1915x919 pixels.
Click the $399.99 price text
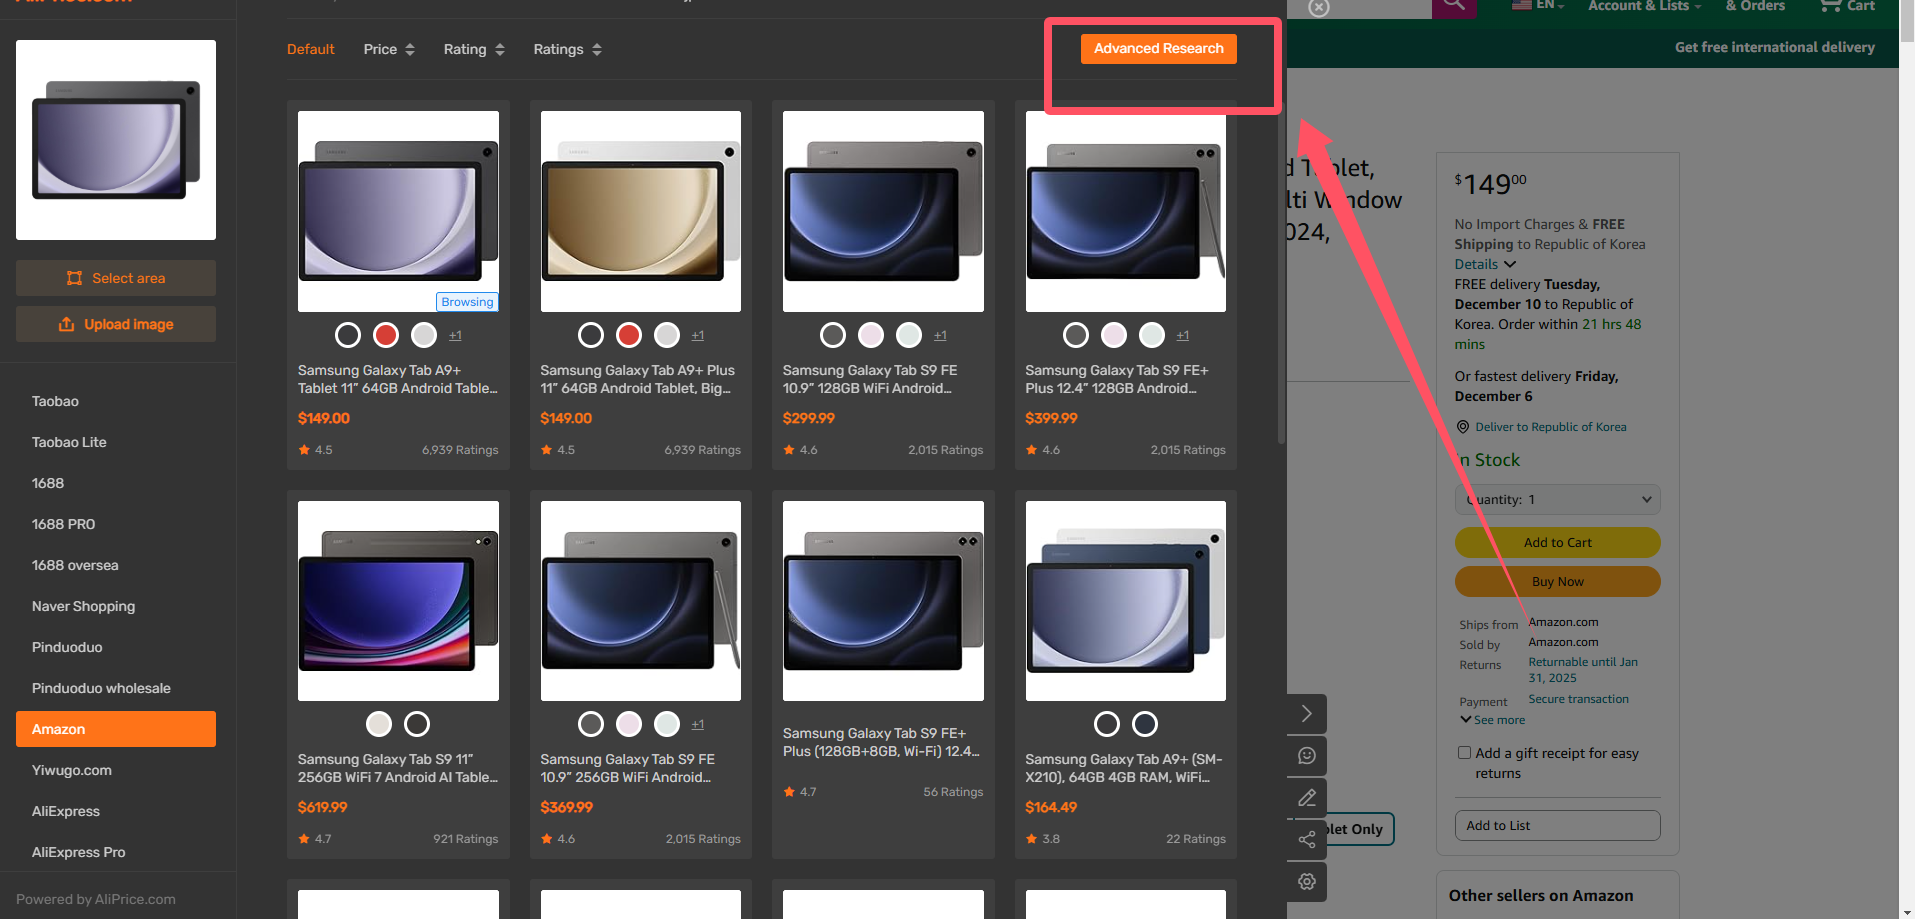(1051, 418)
